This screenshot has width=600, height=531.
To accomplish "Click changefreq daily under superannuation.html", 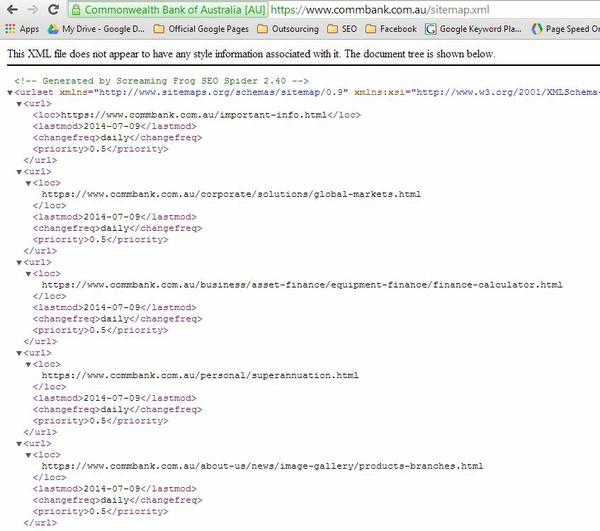I will click(x=117, y=410).
